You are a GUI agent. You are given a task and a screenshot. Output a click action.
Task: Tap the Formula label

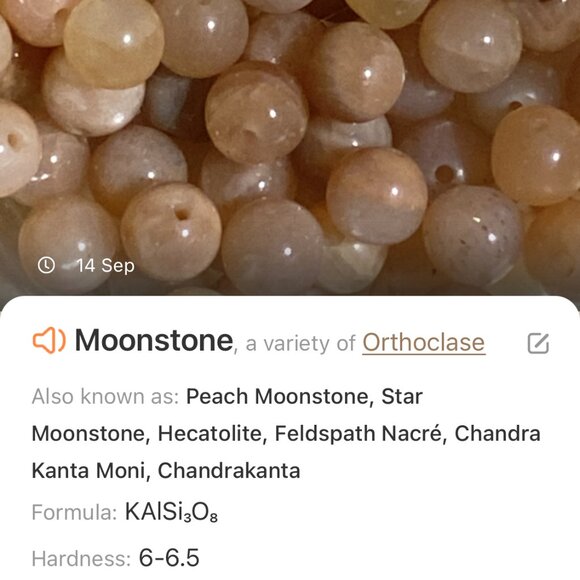pos(74,513)
